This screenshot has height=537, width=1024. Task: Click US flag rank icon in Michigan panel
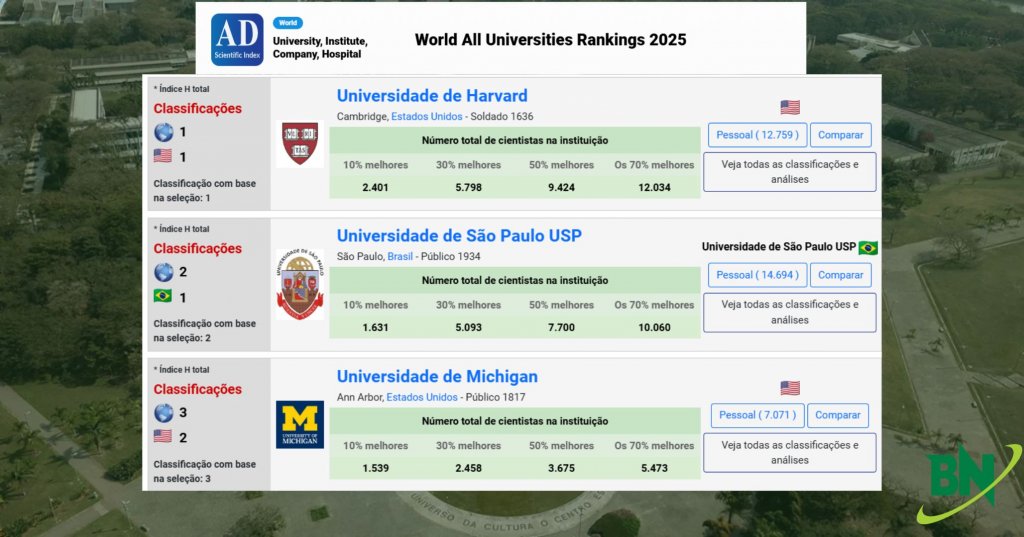[x=163, y=436]
